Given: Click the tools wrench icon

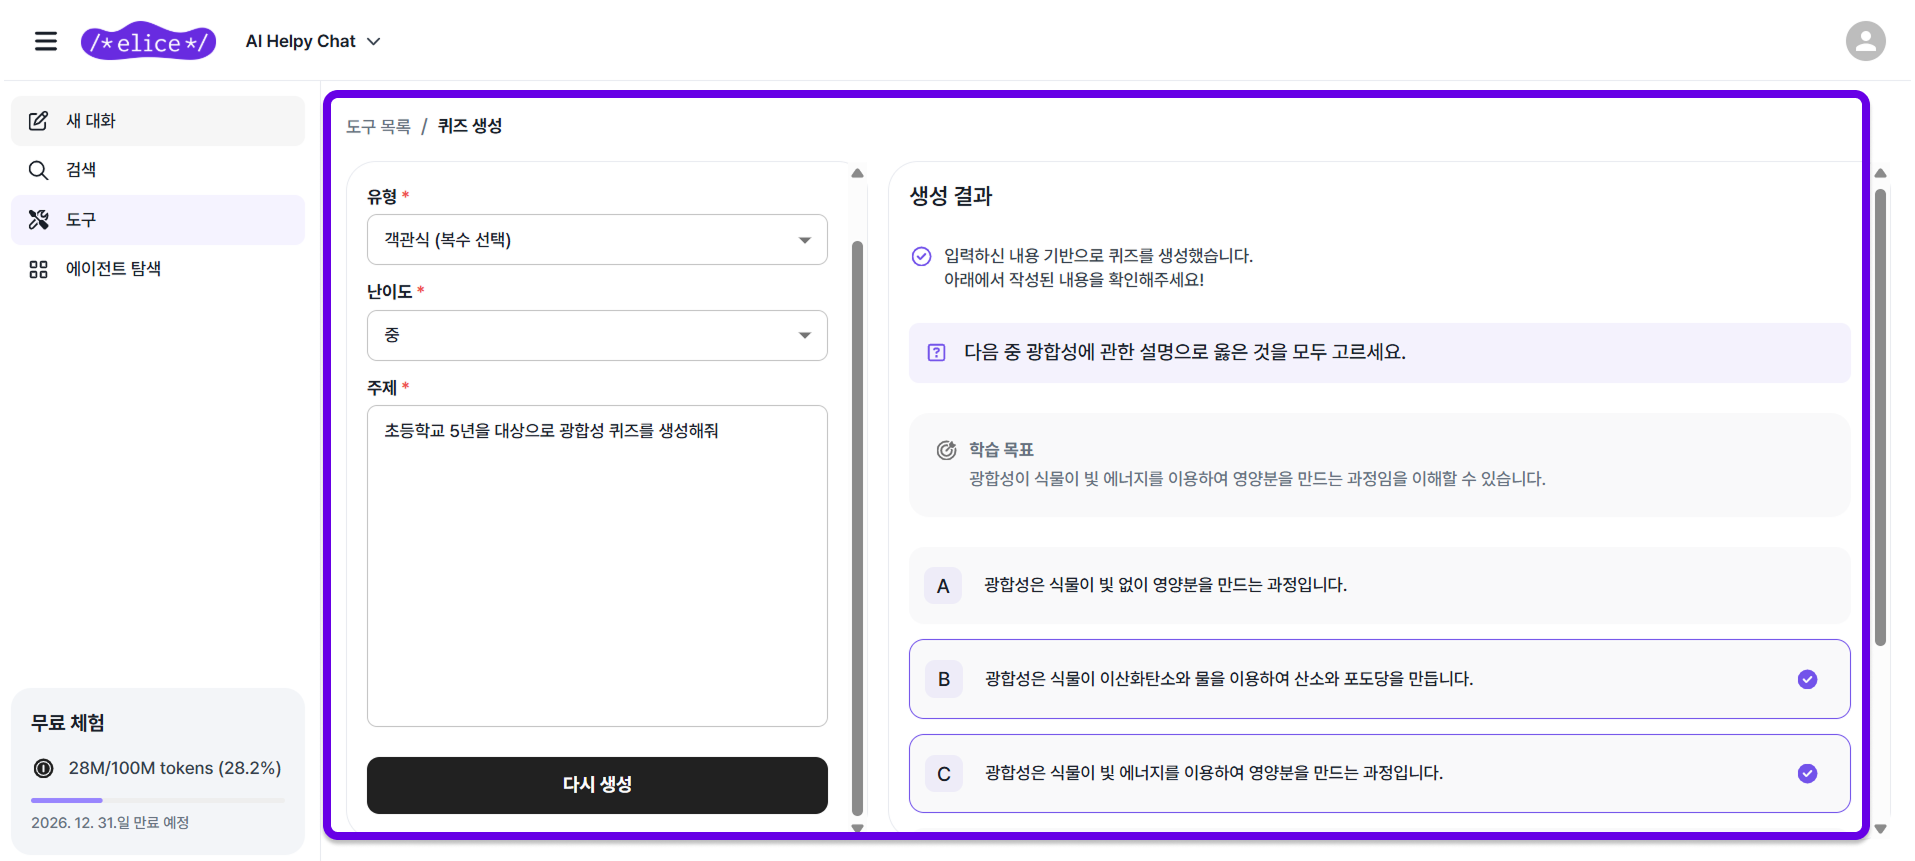Looking at the screenshot, I should tap(38, 220).
